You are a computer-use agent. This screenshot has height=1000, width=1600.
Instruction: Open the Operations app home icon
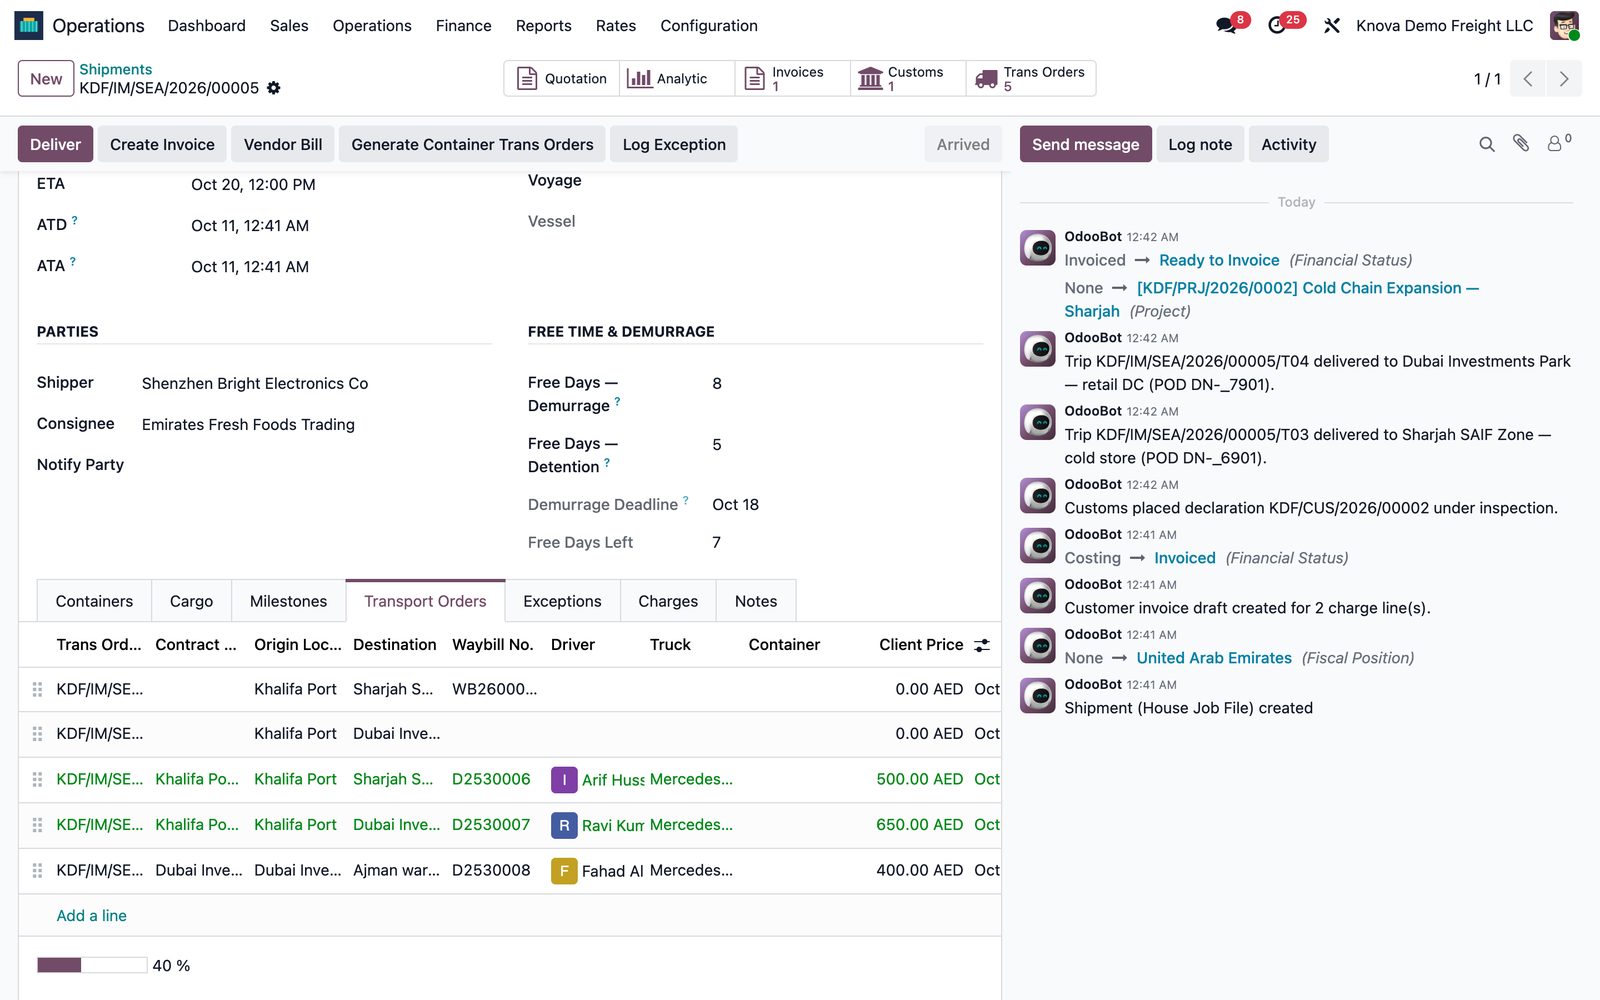[x=28, y=25]
